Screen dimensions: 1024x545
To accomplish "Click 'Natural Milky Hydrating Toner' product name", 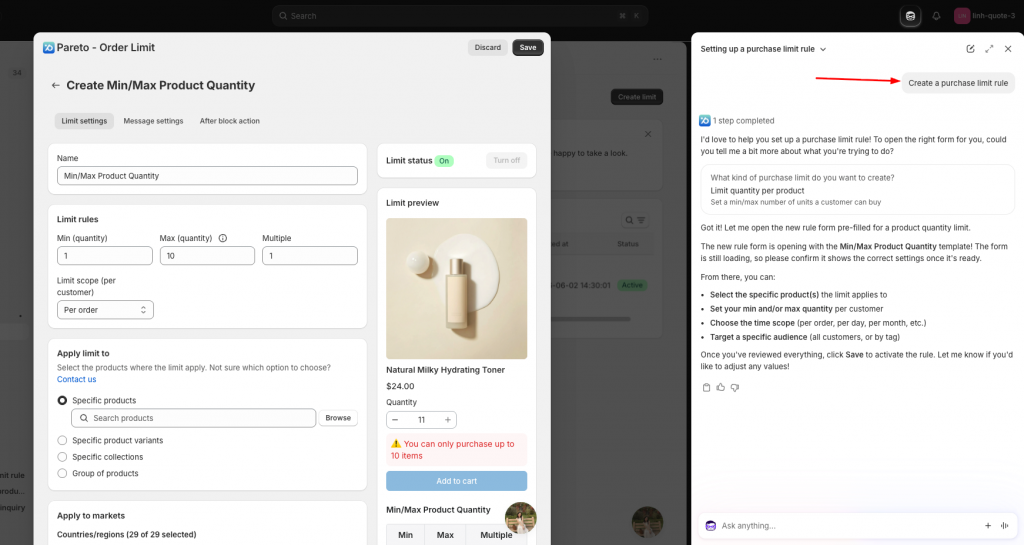I will coord(445,370).
